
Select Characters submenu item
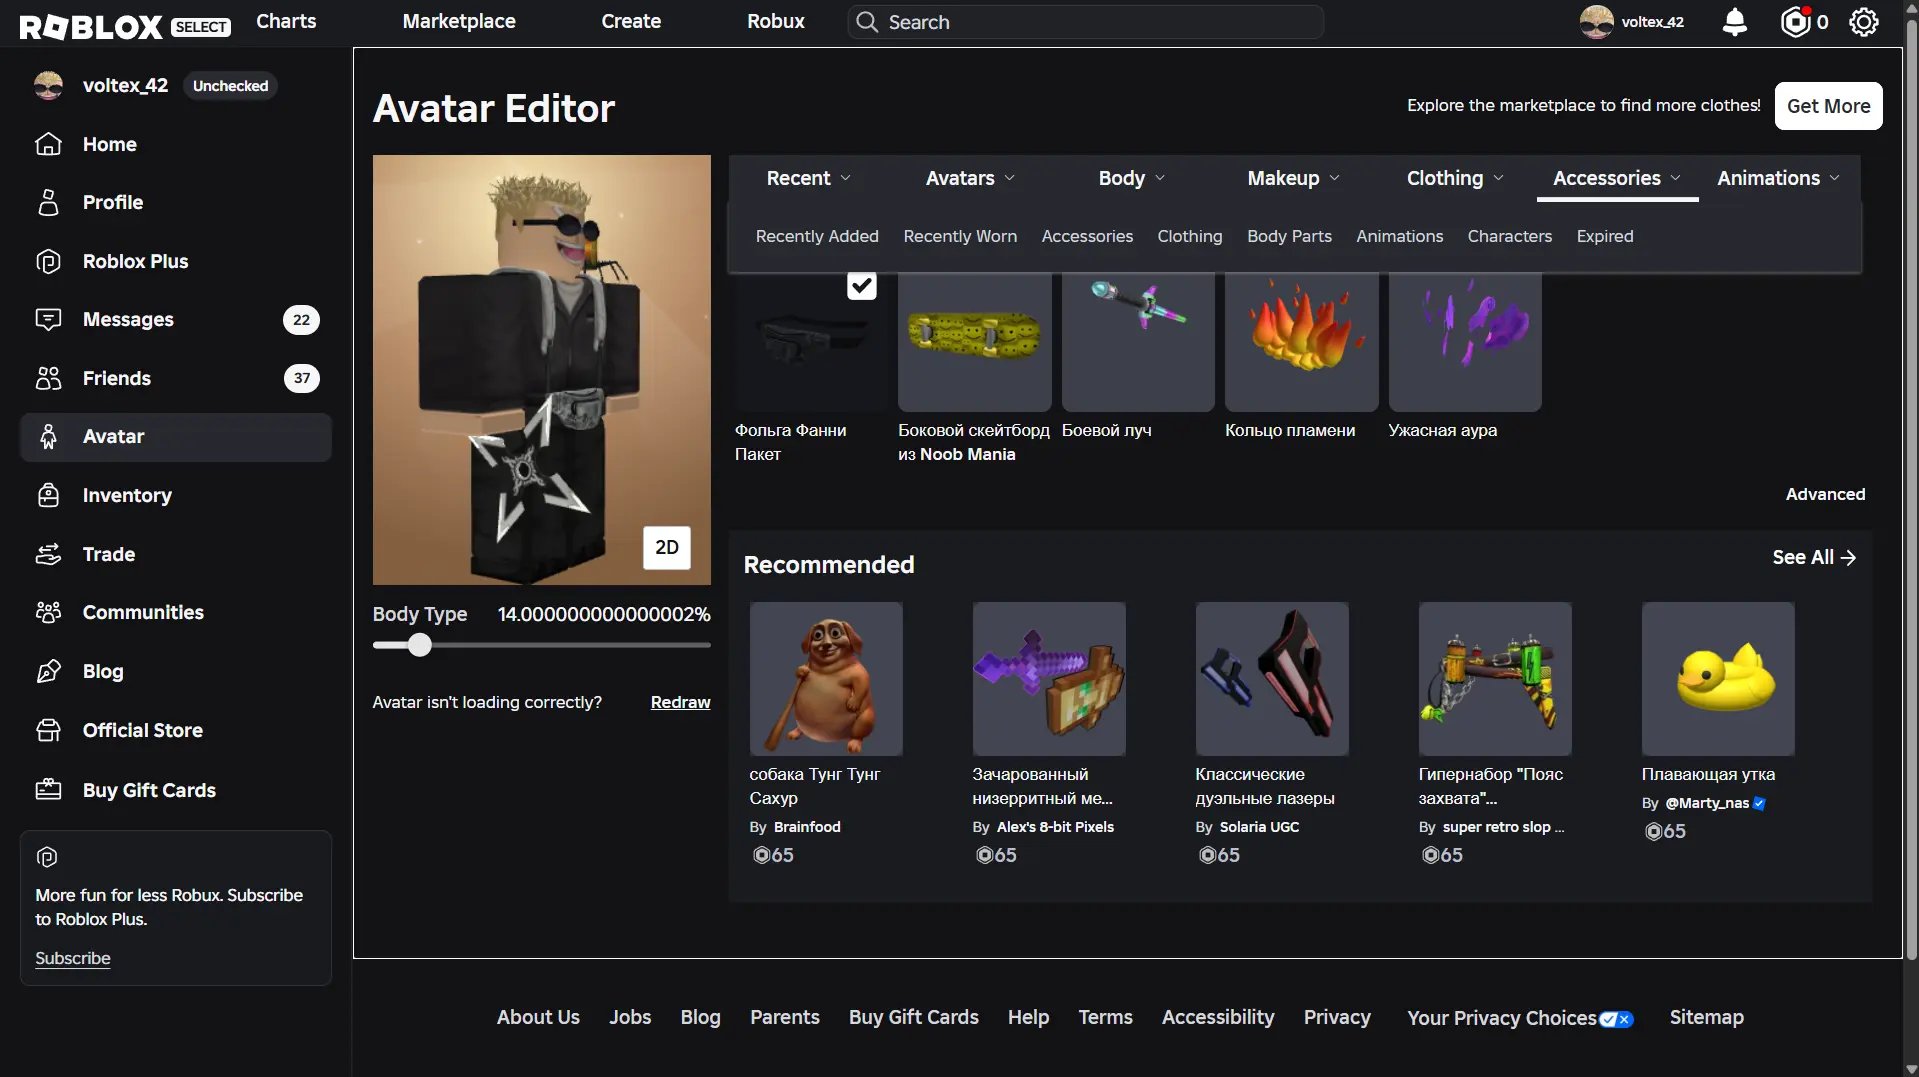tap(1509, 236)
